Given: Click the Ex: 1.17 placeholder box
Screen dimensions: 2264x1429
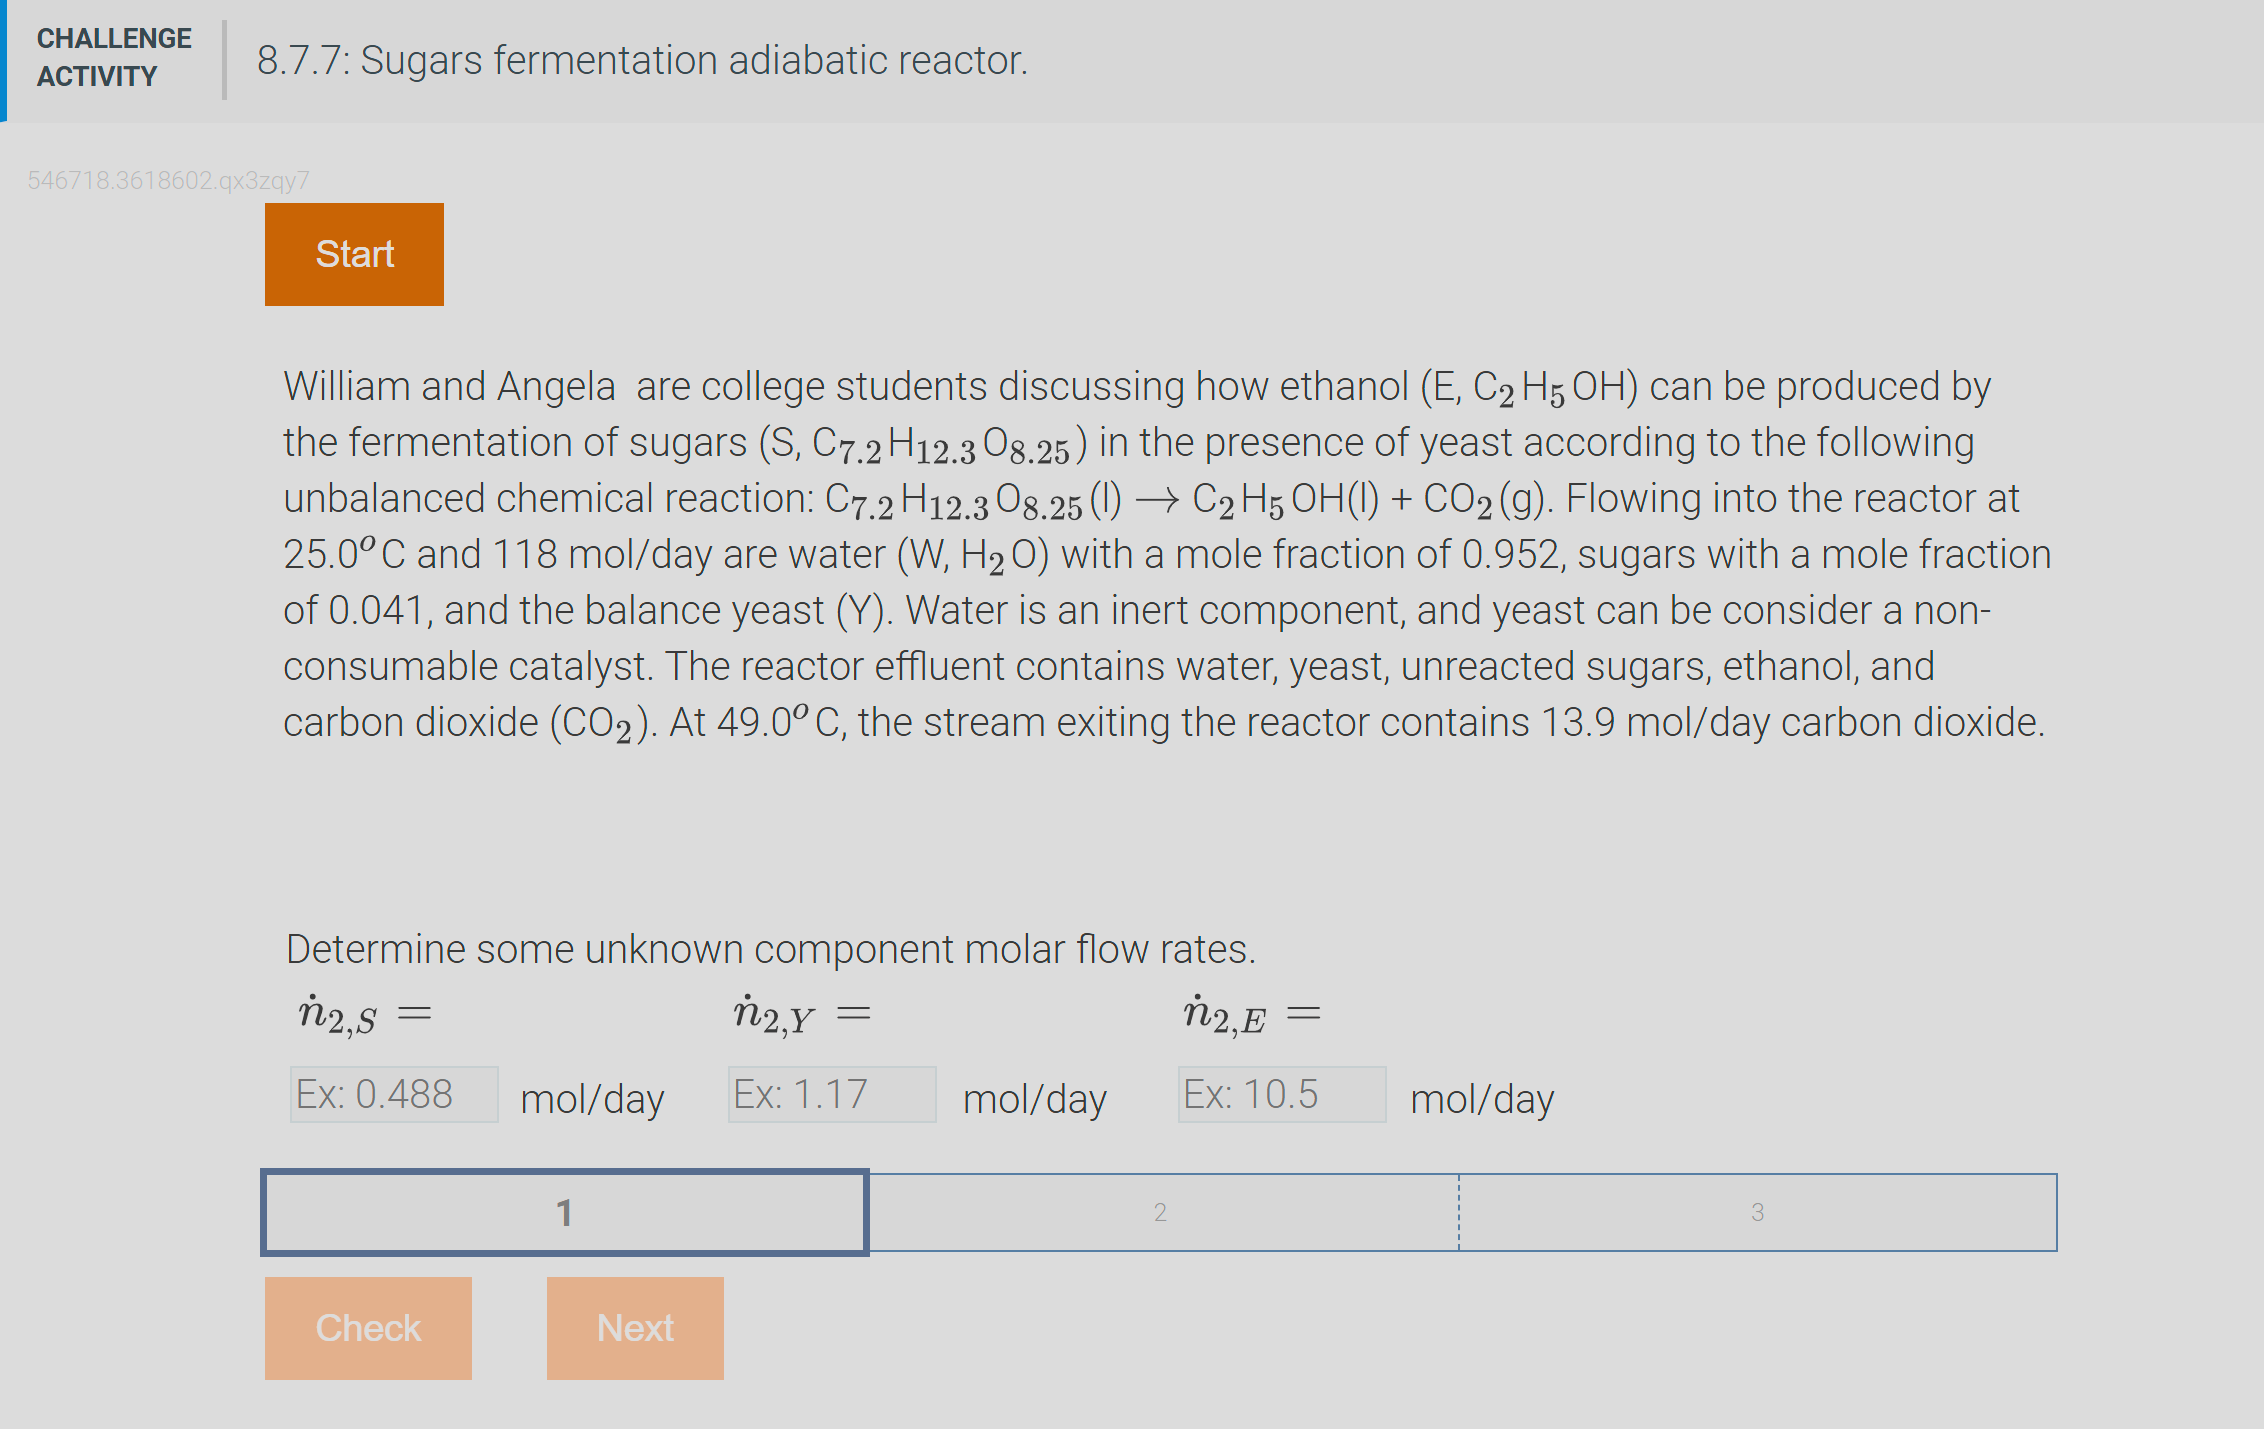Looking at the screenshot, I should pos(831,1094).
